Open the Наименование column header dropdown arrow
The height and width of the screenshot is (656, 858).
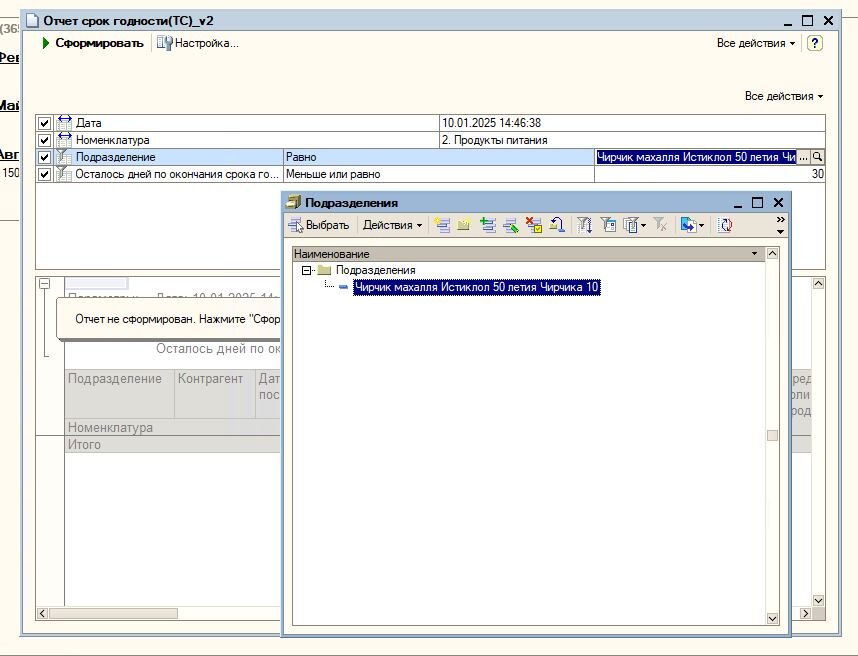point(754,254)
